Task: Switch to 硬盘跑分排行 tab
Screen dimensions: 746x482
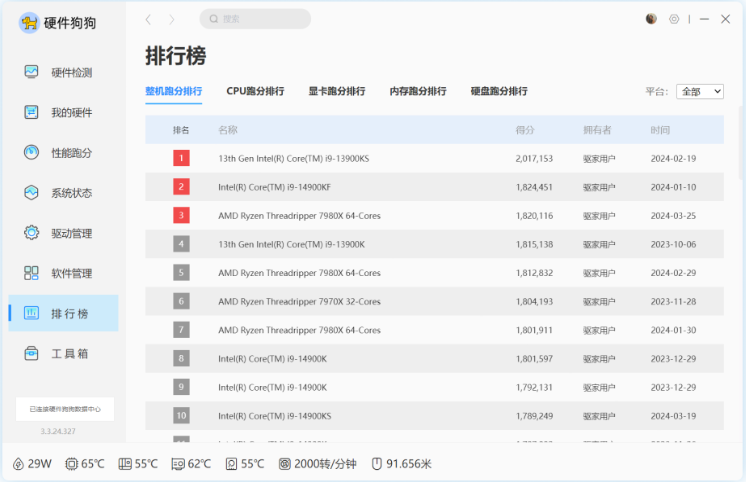Action: (x=499, y=91)
